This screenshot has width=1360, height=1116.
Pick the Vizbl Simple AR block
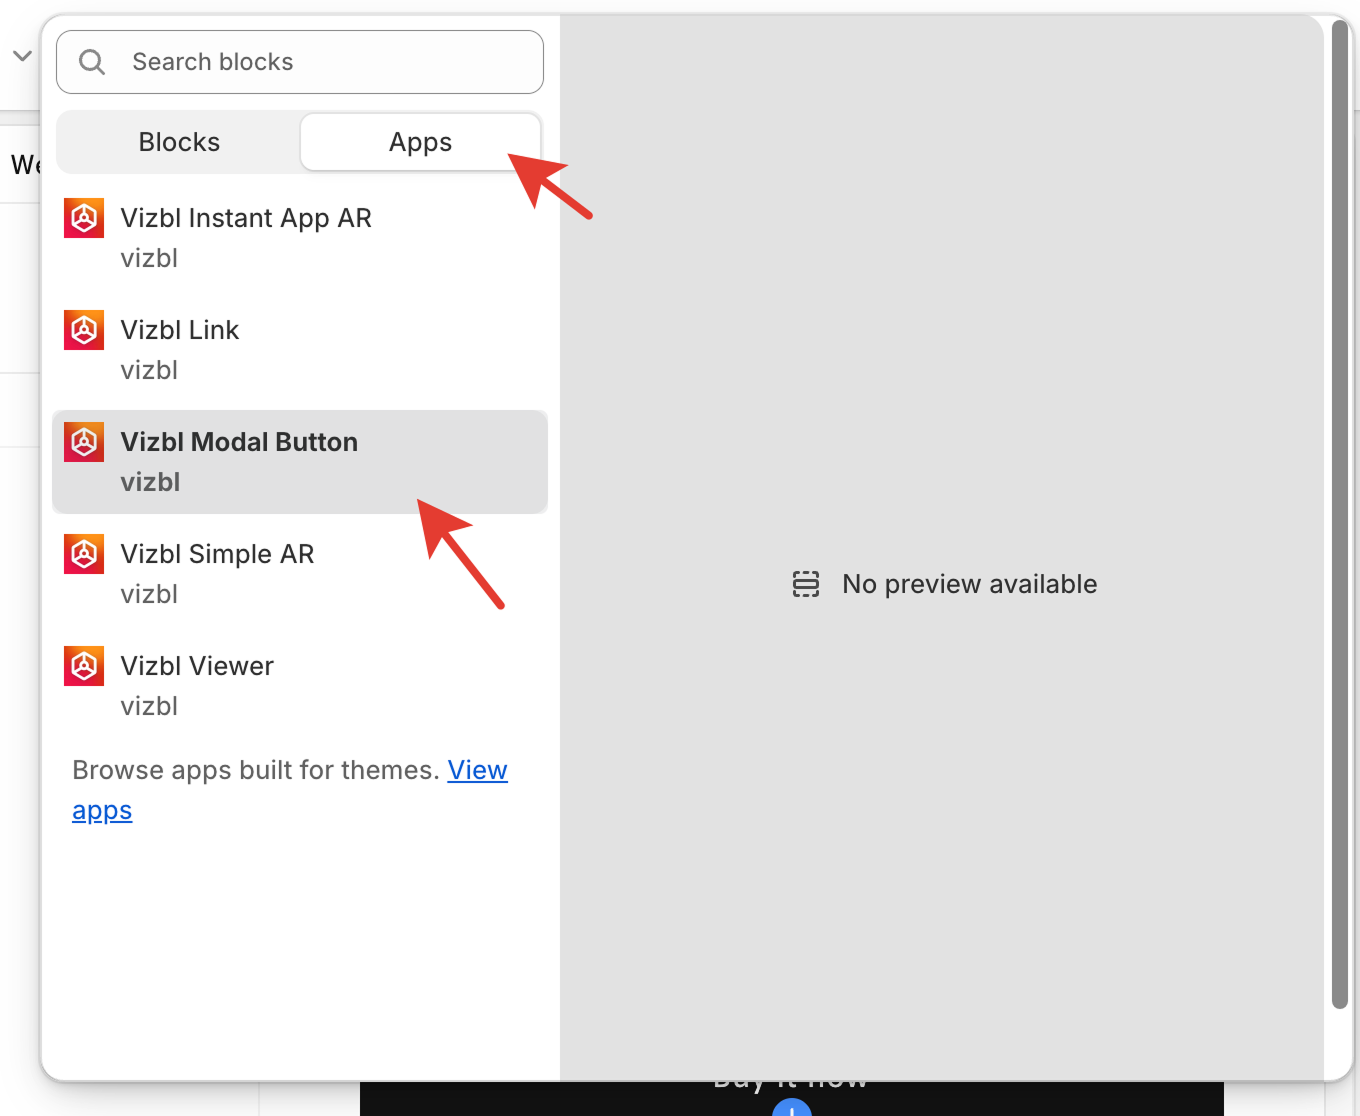click(300, 574)
